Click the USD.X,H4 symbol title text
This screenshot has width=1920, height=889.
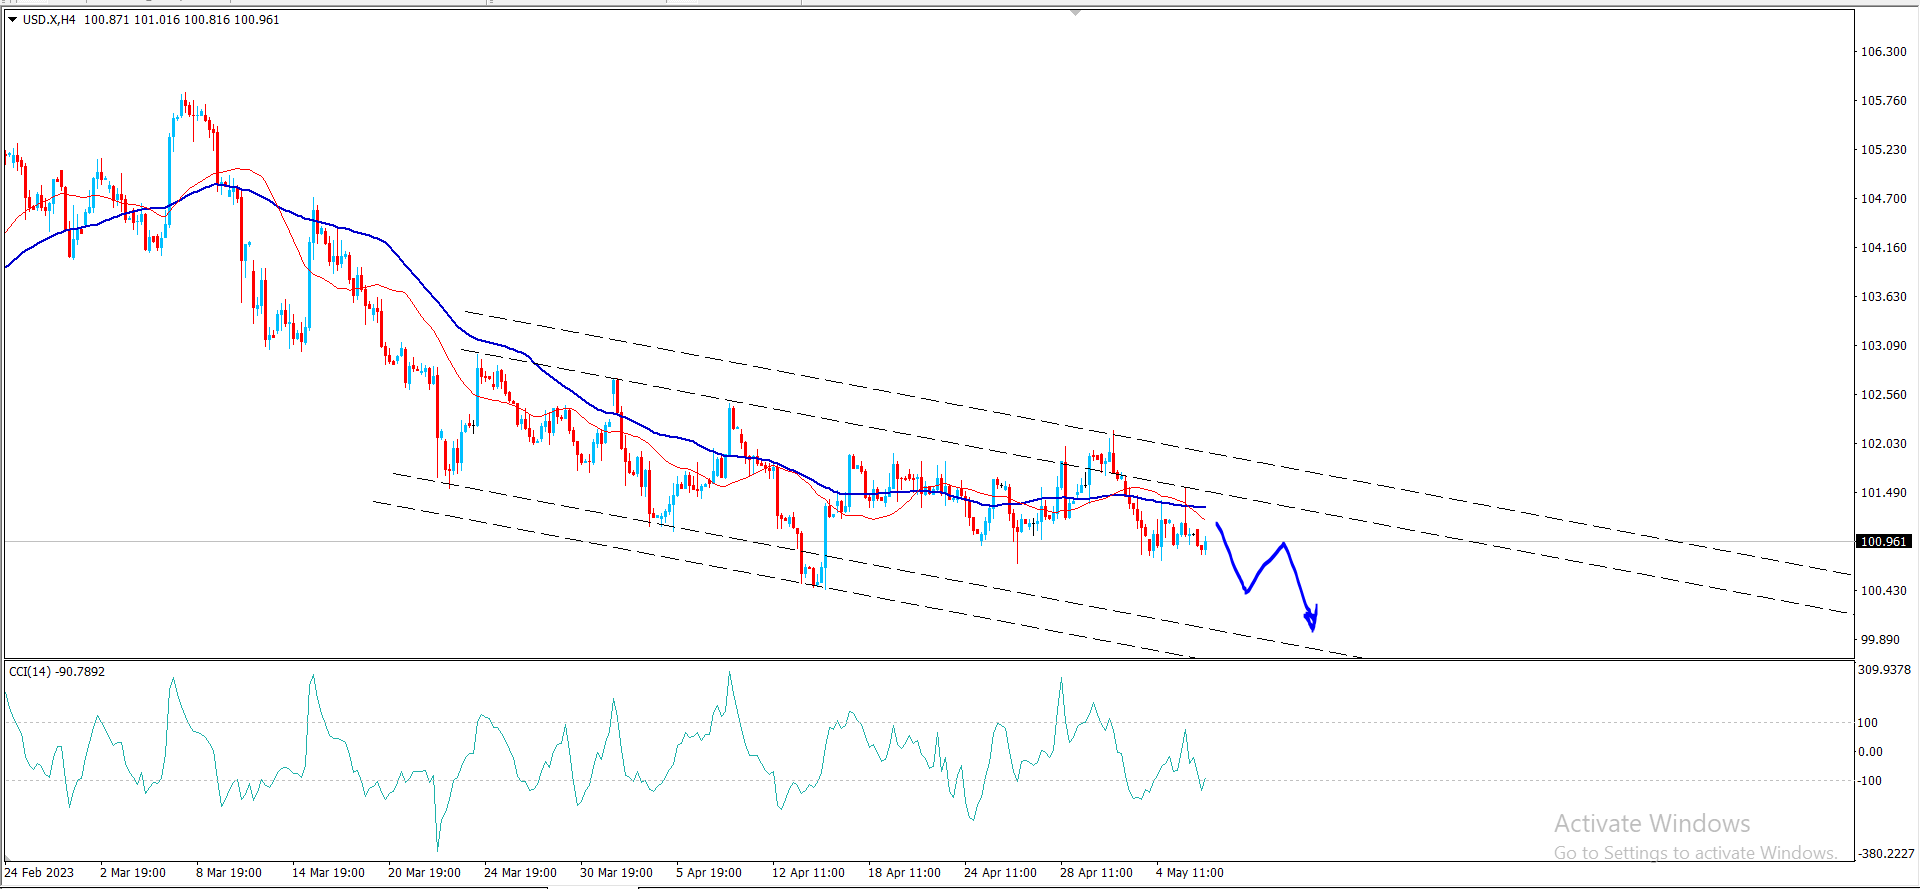tap(49, 20)
